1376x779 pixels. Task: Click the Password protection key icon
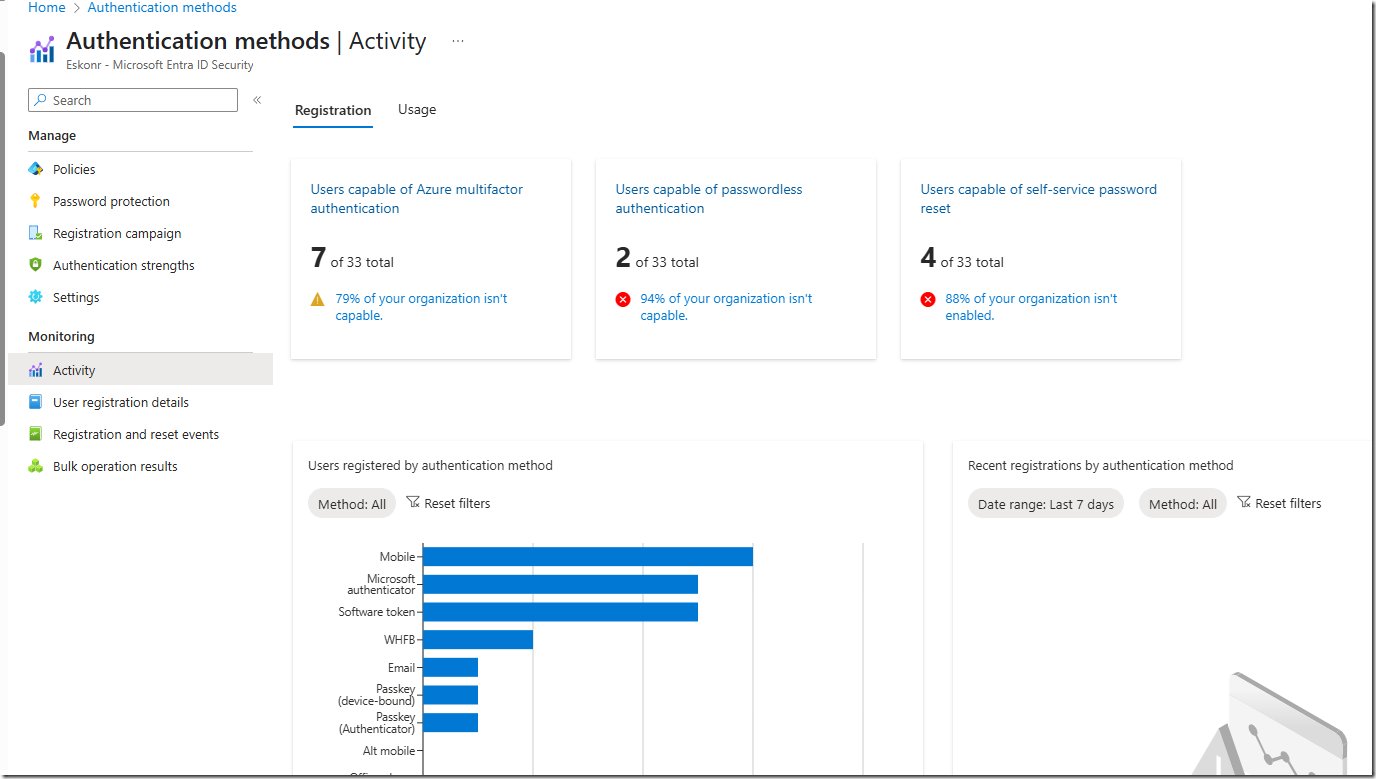(36, 201)
